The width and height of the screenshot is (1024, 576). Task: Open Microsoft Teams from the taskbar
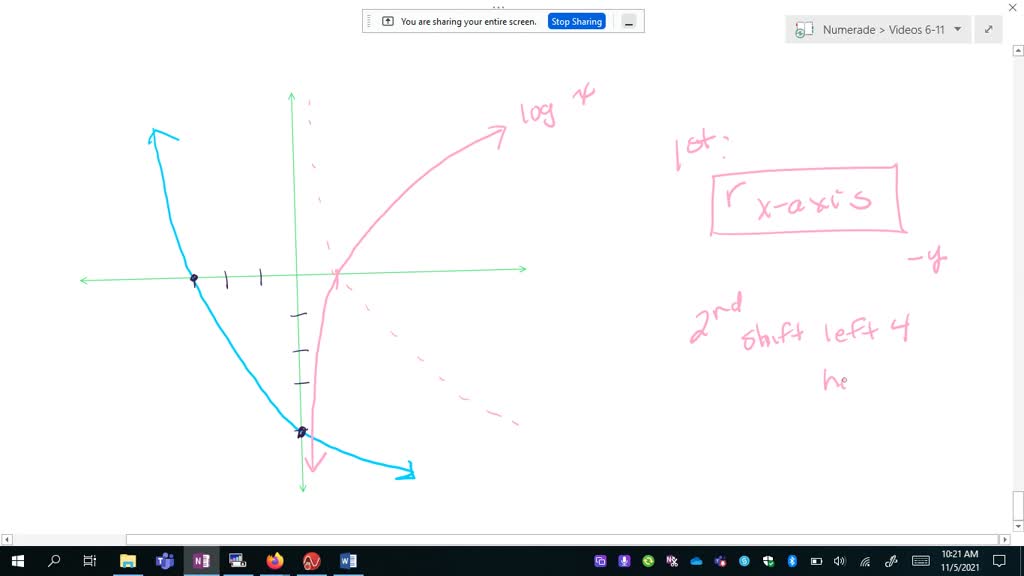pos(164,560)
